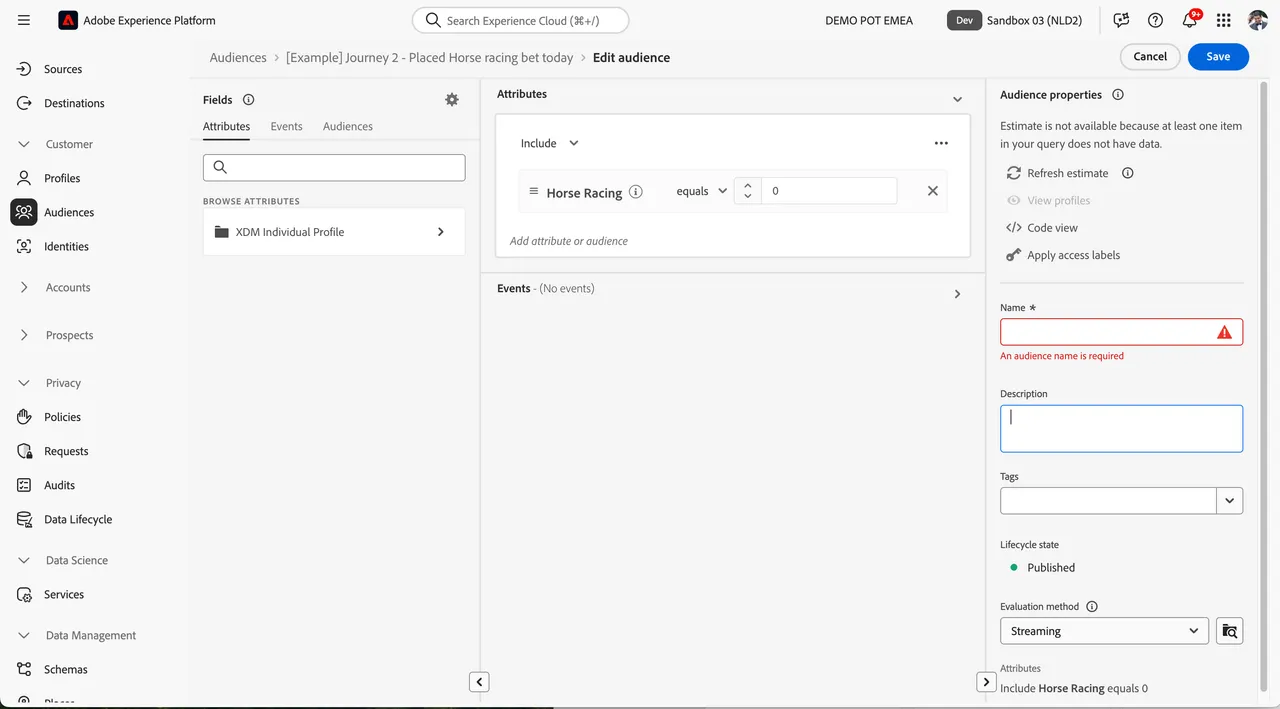The width and height of the screenshot is (1280, 709).
Task: Click the Horse Racing info icon
Action: click(x=636, y=192)
